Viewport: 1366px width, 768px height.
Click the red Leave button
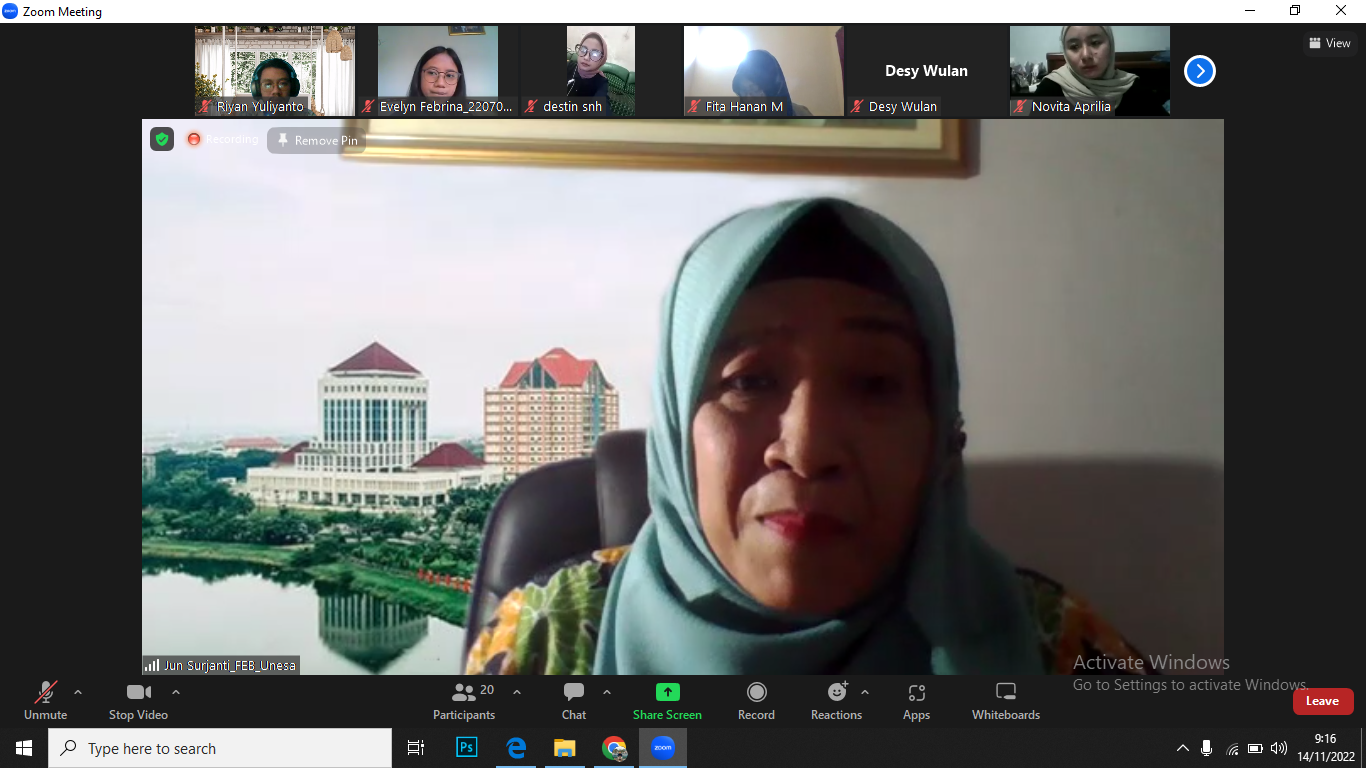tap(1323, 701)
